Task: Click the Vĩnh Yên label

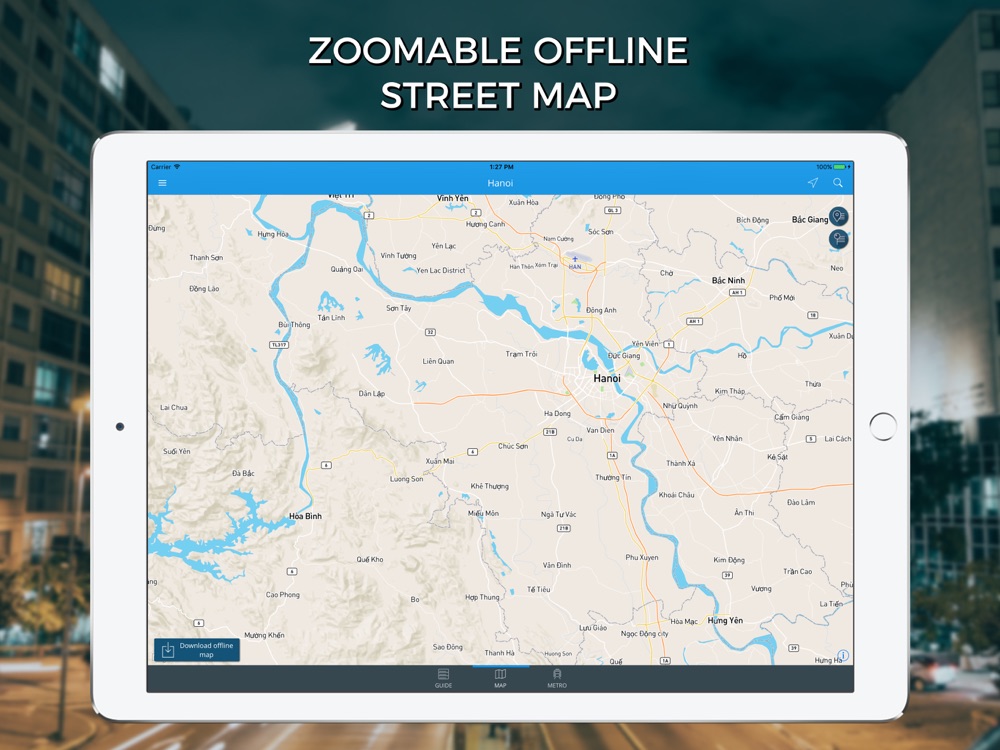Action: pyautogui.click(x=452, y=198)
